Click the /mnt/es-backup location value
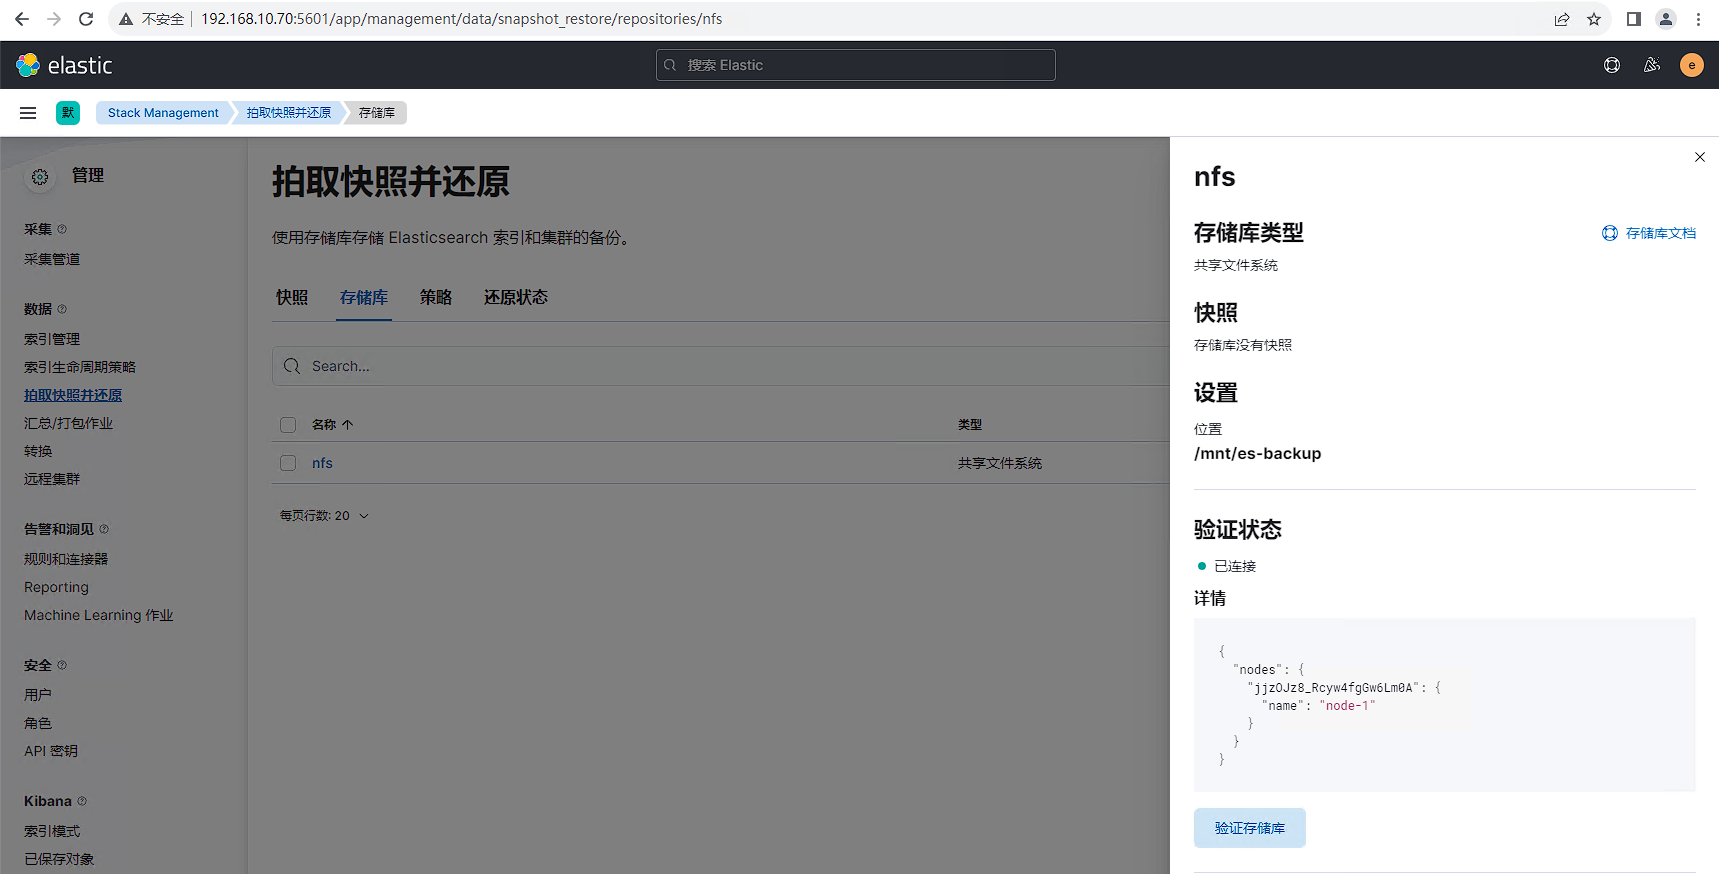Screen dimensions: 1719x874 [1258, 454]
